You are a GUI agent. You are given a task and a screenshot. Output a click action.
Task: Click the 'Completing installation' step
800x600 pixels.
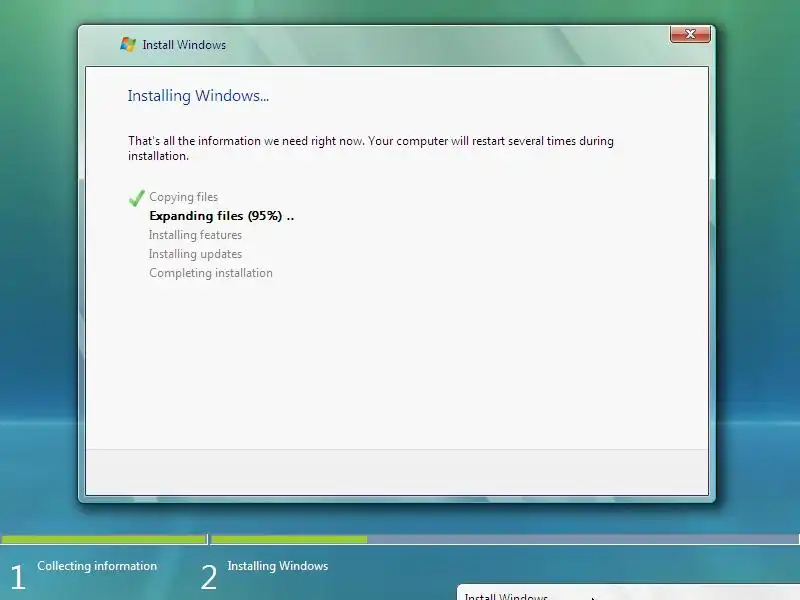211,273
